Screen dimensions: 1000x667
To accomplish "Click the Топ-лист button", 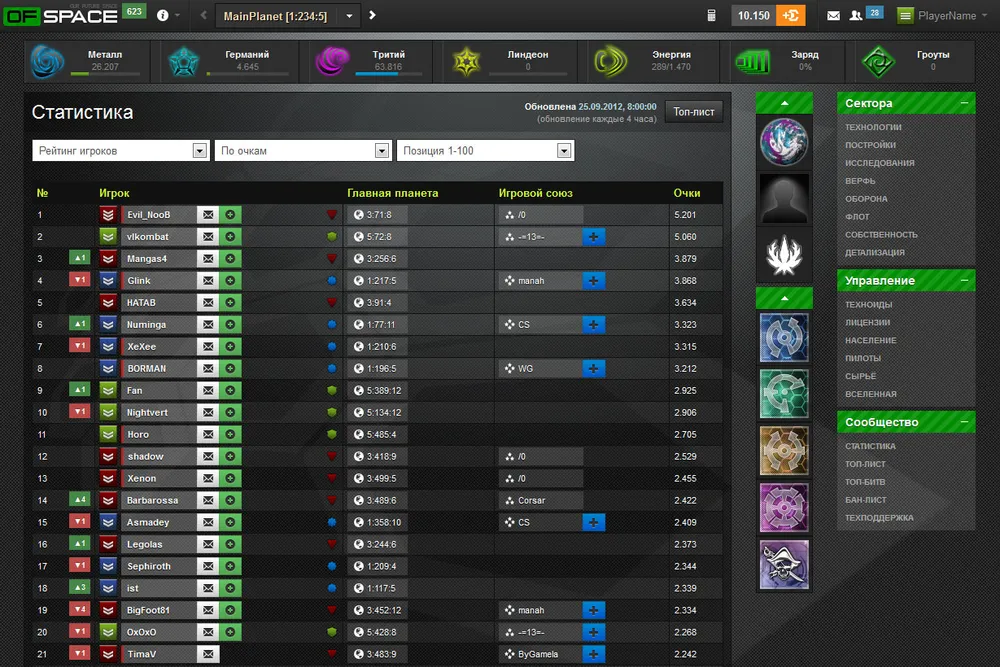I will 694,112.
